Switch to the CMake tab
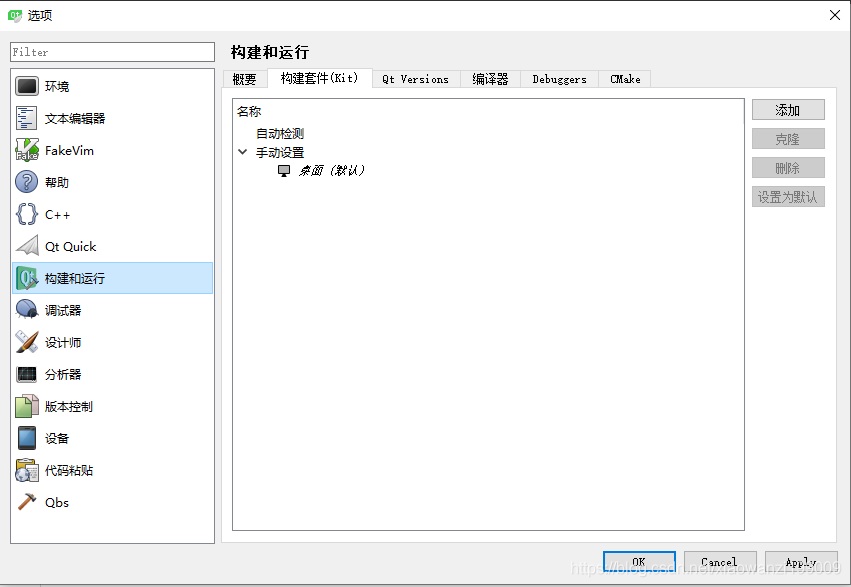This screenshot has height=587, width=851. point(624,79)
